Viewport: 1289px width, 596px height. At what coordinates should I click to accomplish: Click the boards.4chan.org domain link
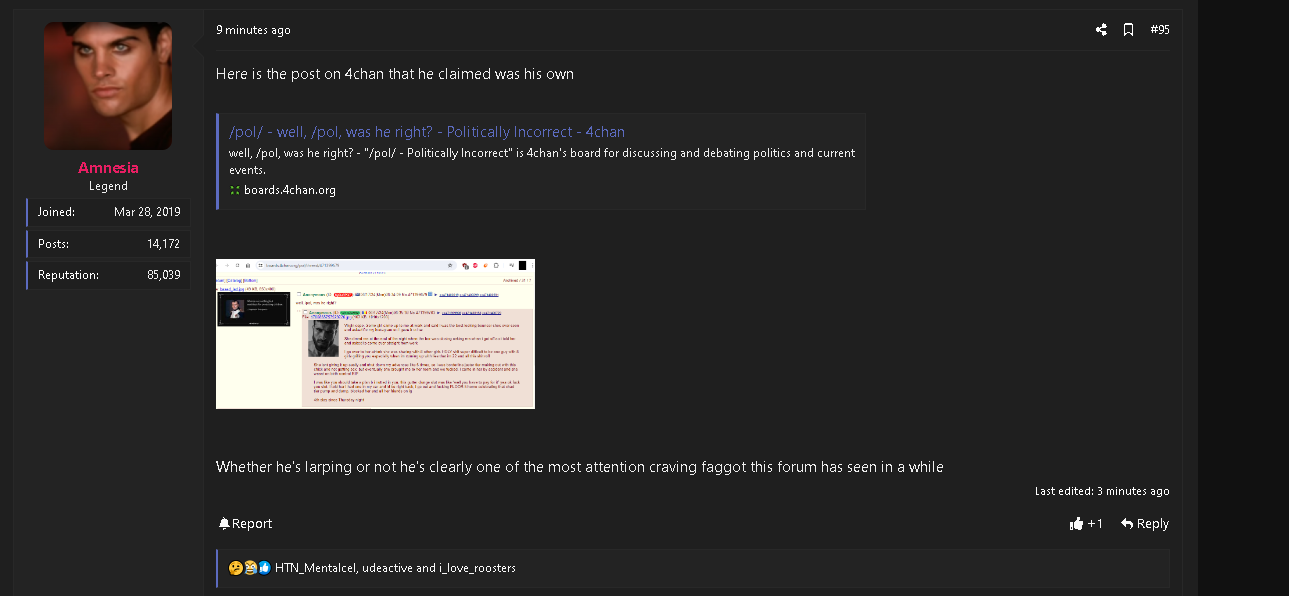coord(290,190)
